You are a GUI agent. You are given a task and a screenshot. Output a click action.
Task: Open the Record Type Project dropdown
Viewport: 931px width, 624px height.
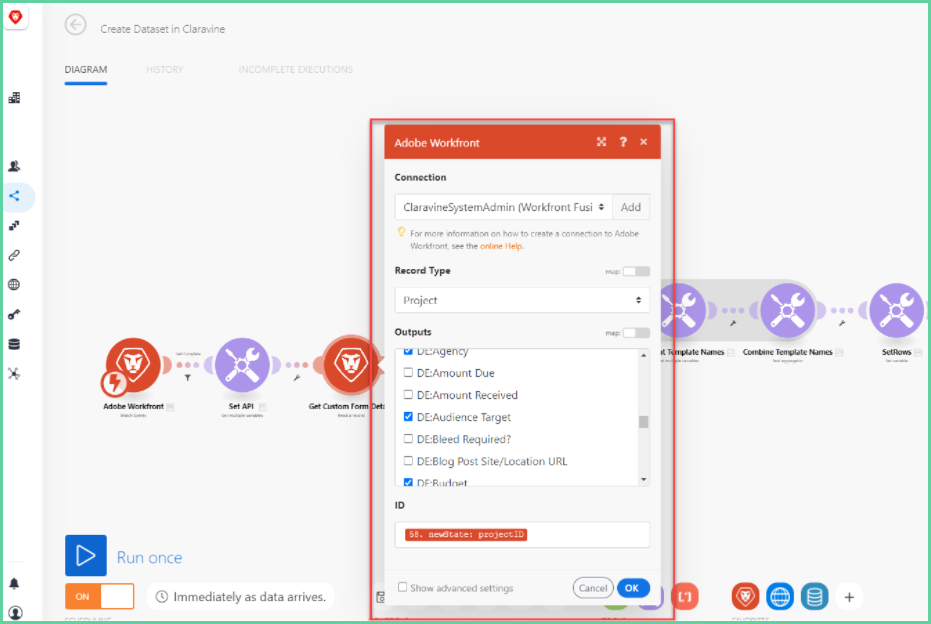tap(522, 300)
